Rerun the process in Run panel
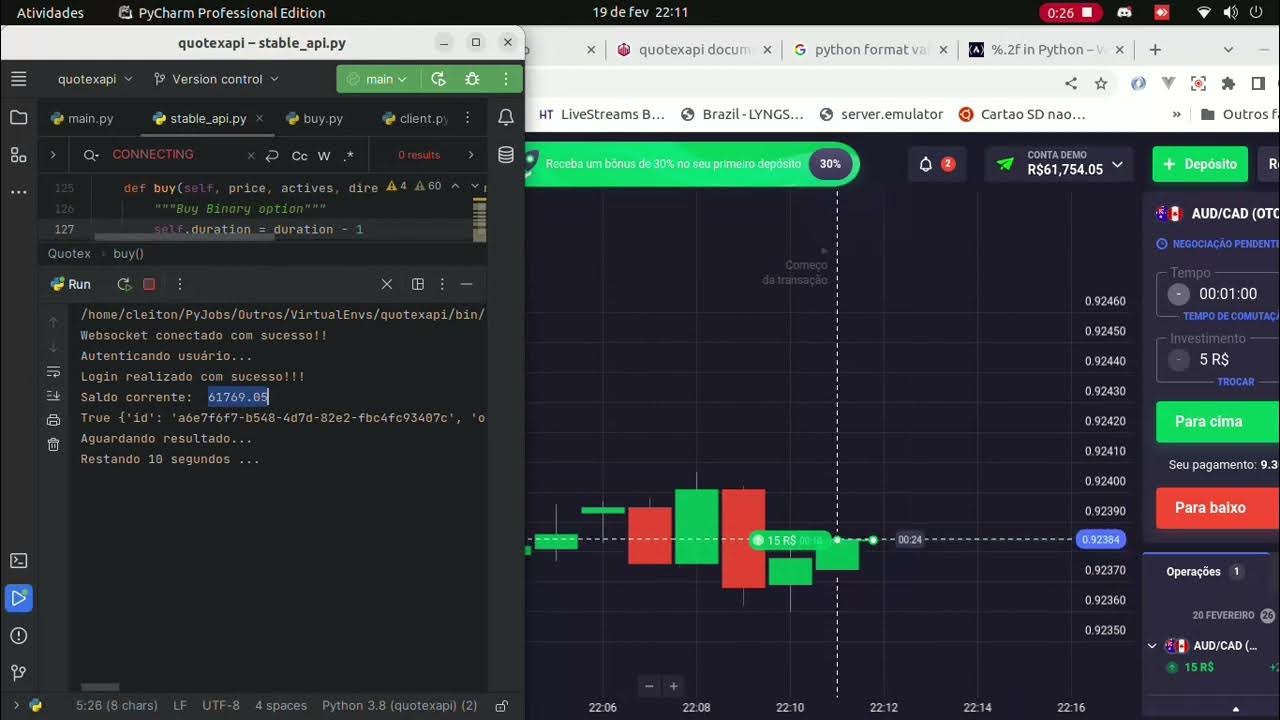The height and width of the screenshot is (720, 1280). click(x=124, y=284)
